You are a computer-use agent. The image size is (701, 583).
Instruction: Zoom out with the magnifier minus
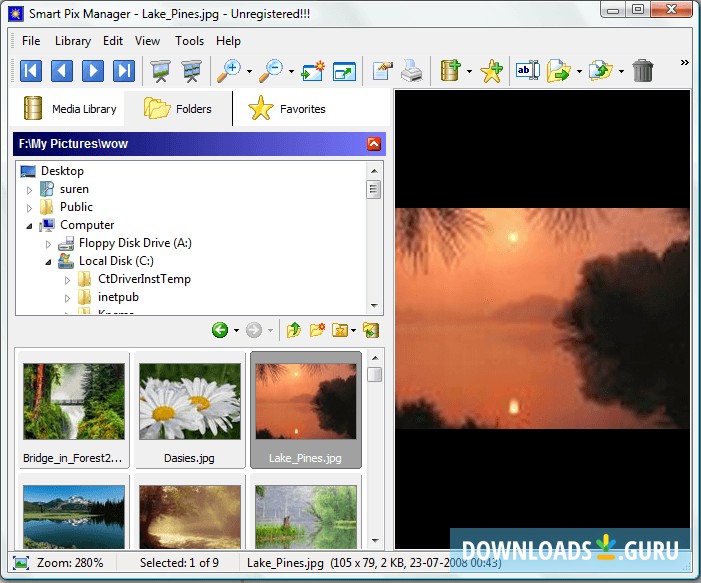coord(271,71)
